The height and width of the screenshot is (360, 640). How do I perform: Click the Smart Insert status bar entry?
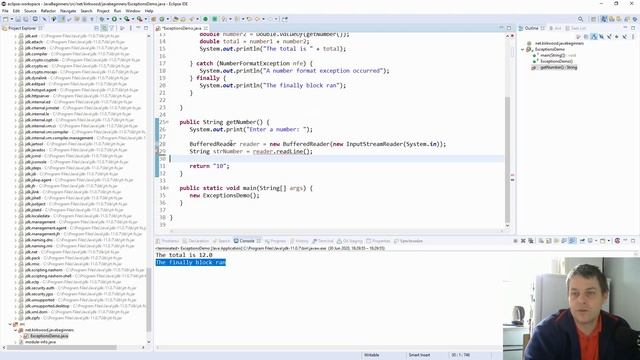point(419,355)
